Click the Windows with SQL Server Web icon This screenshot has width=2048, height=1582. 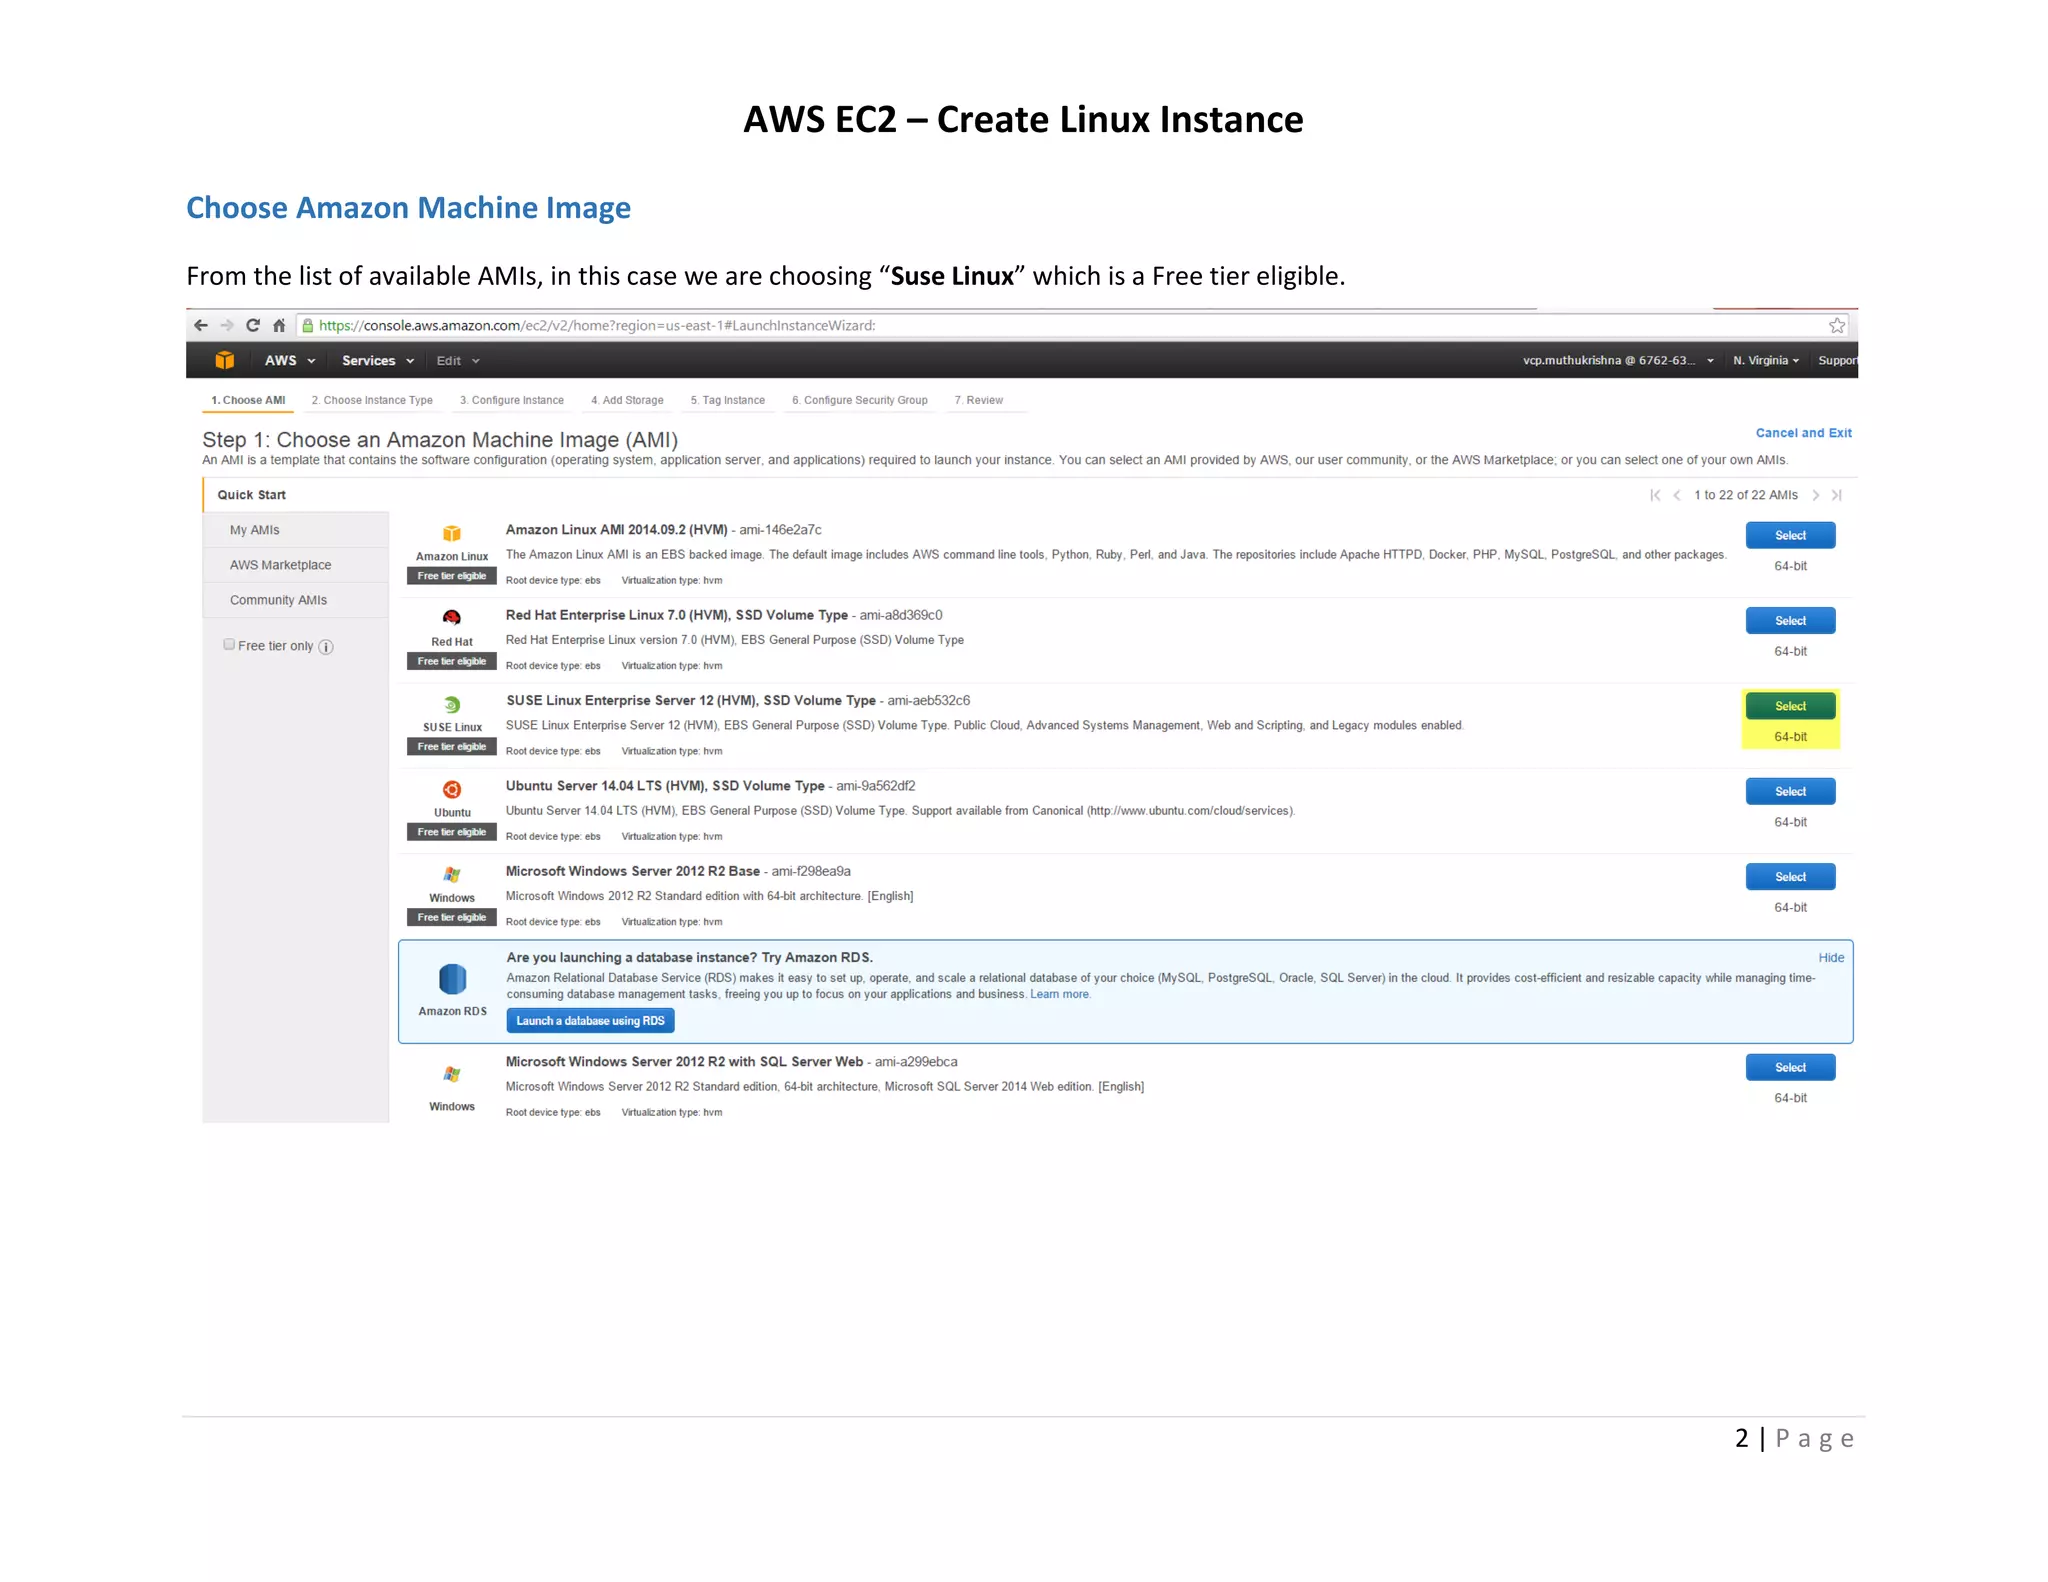pyautogui.click(x=452, y=1074)
